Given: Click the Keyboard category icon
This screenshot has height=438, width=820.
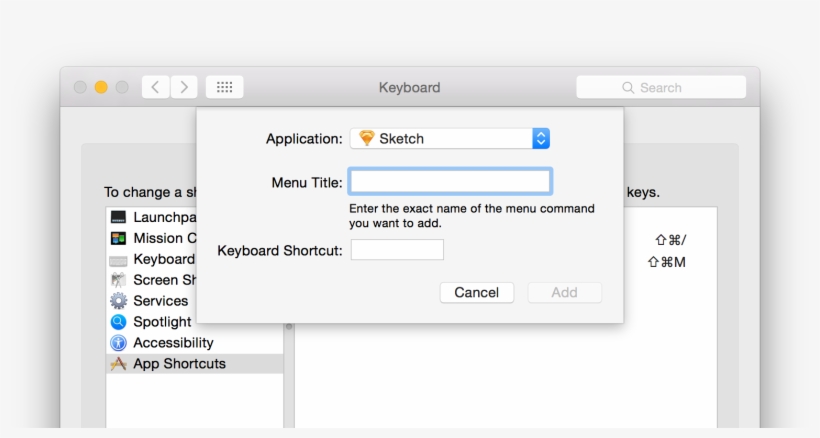Looking at the screenshot, I should [118, 260].
